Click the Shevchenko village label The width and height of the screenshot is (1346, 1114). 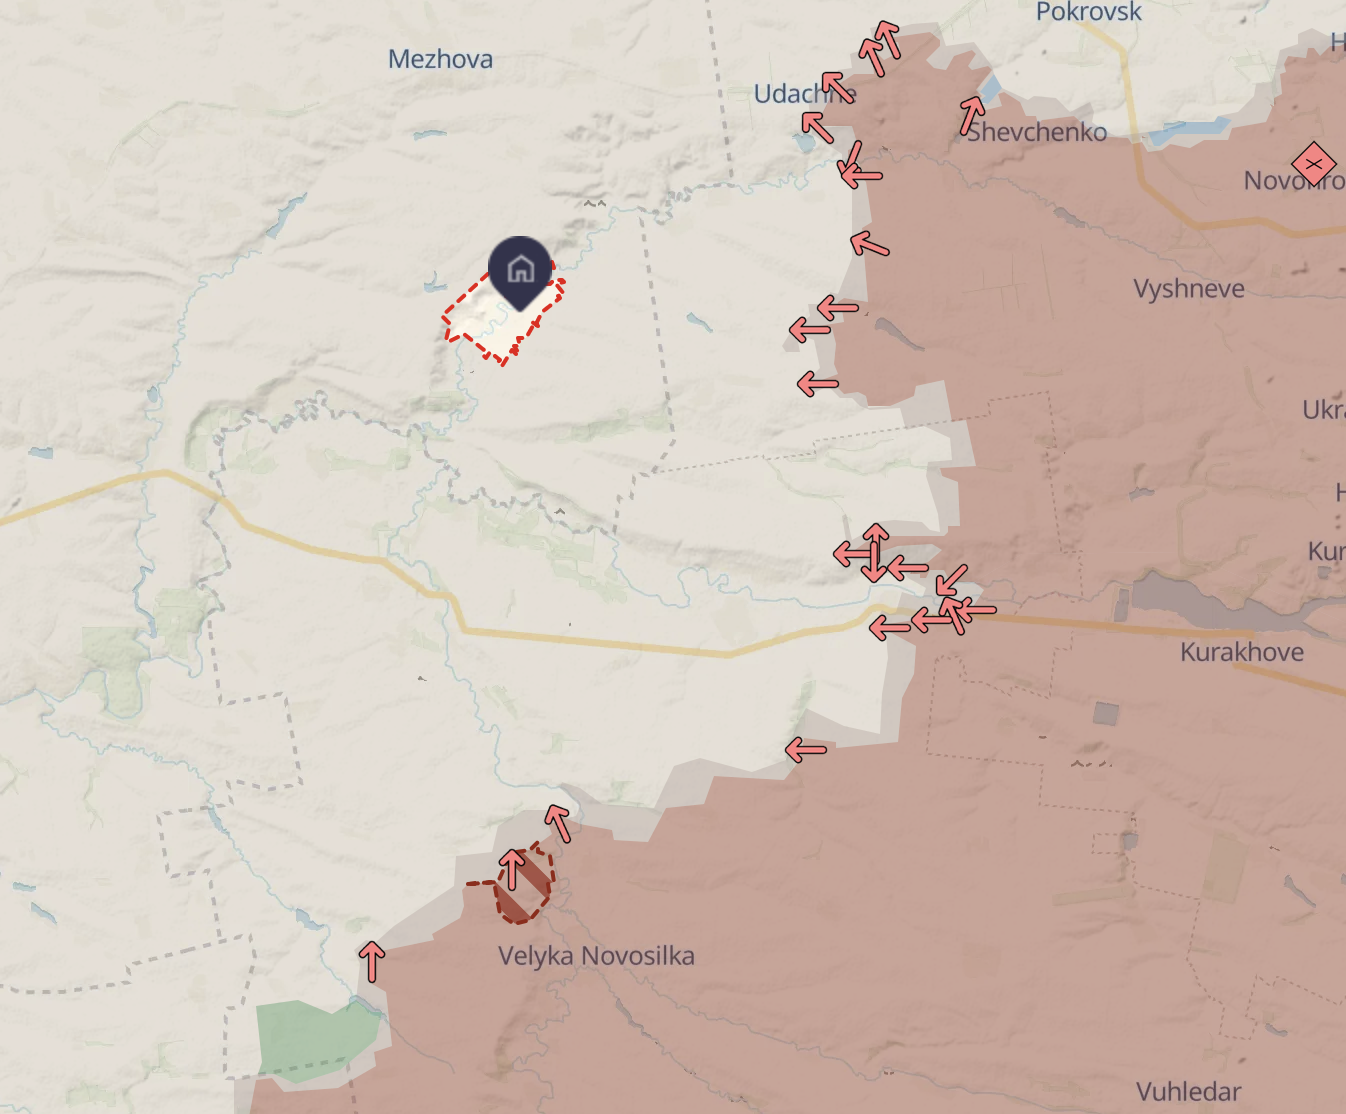click(x=1037, y=132)
